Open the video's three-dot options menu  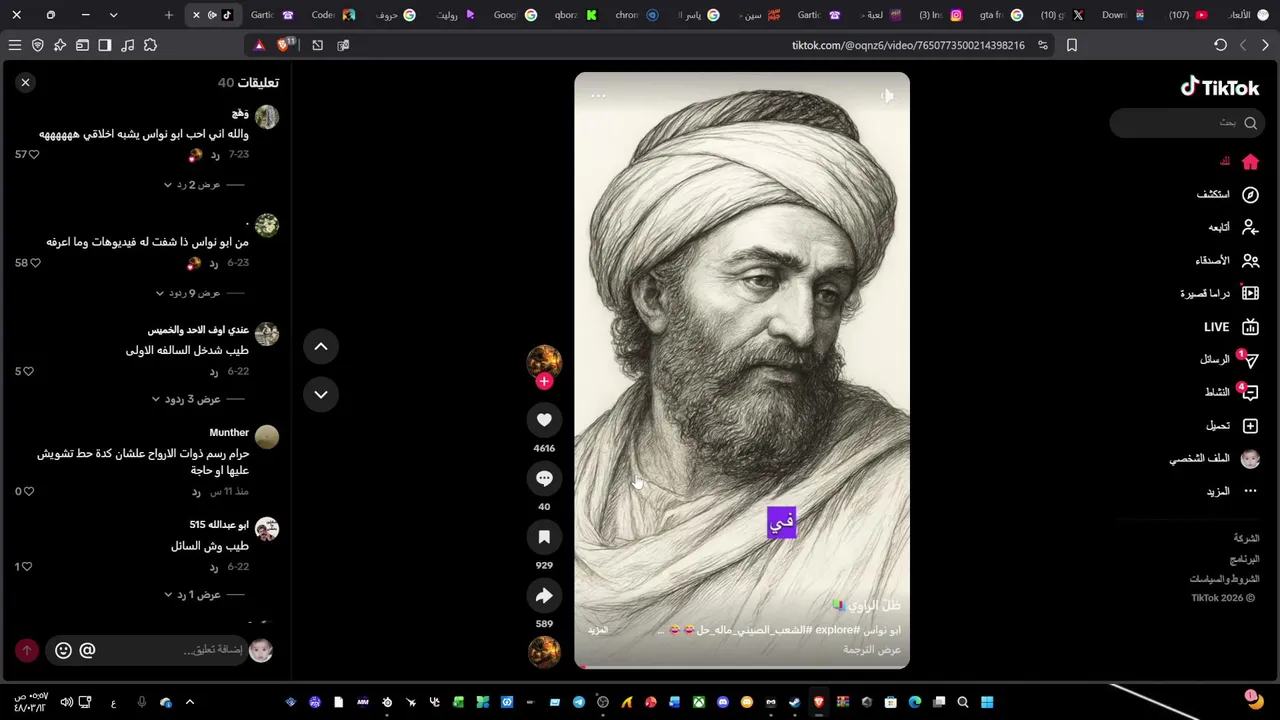pyautogui.click(x=598, y=96)
